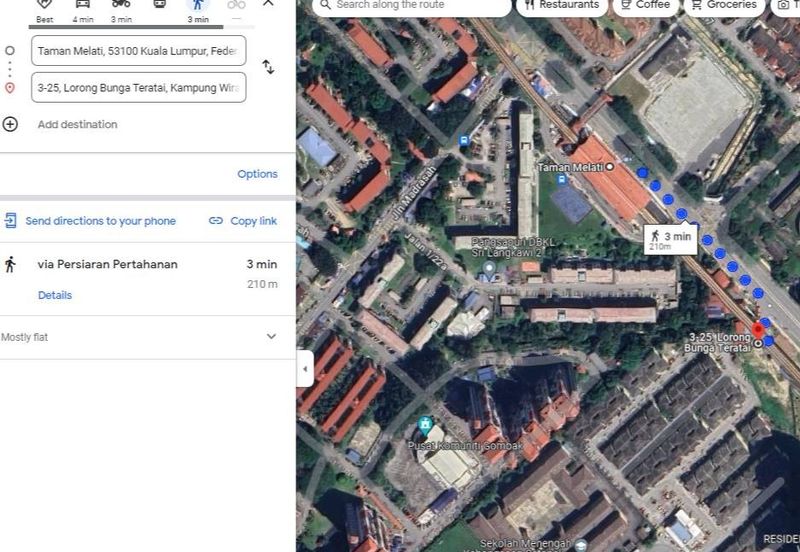Edit the Lorong Bunga Teratai destination field
Image resolution: width=800 pixels, height=552 pixels.
[x=138, y=87]
